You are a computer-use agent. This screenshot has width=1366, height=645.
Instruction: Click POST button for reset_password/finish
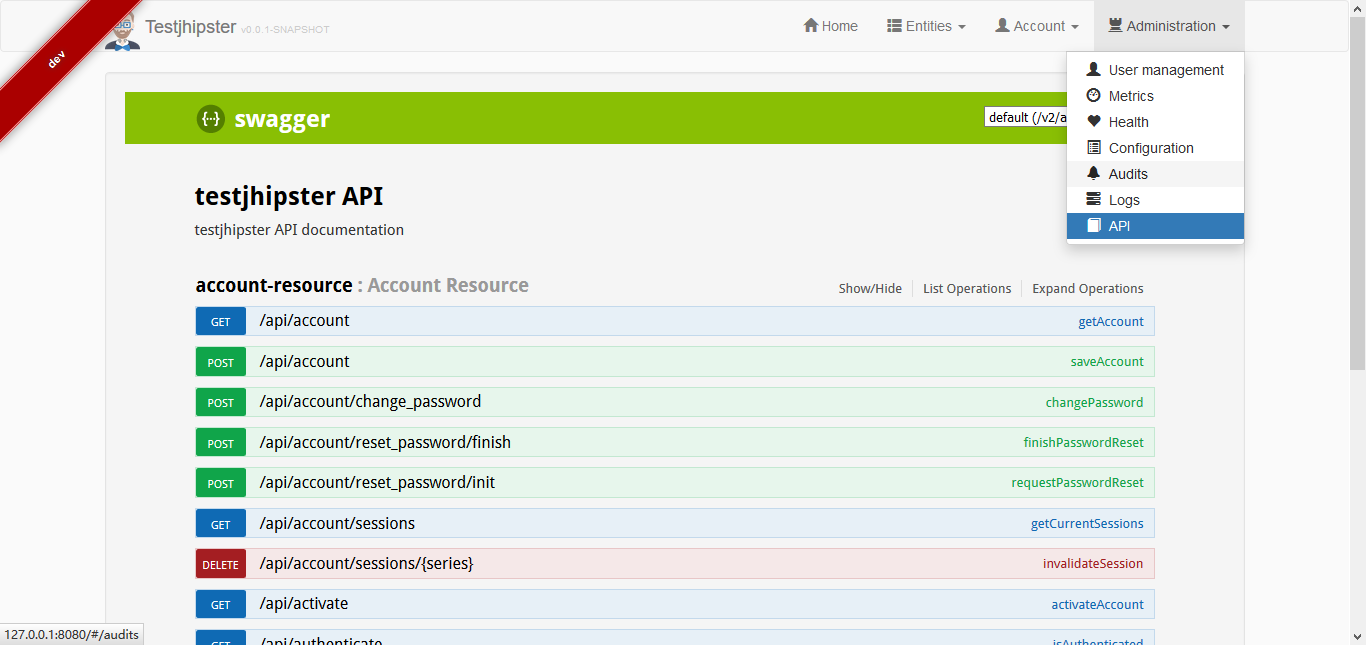tap(221, 443)
